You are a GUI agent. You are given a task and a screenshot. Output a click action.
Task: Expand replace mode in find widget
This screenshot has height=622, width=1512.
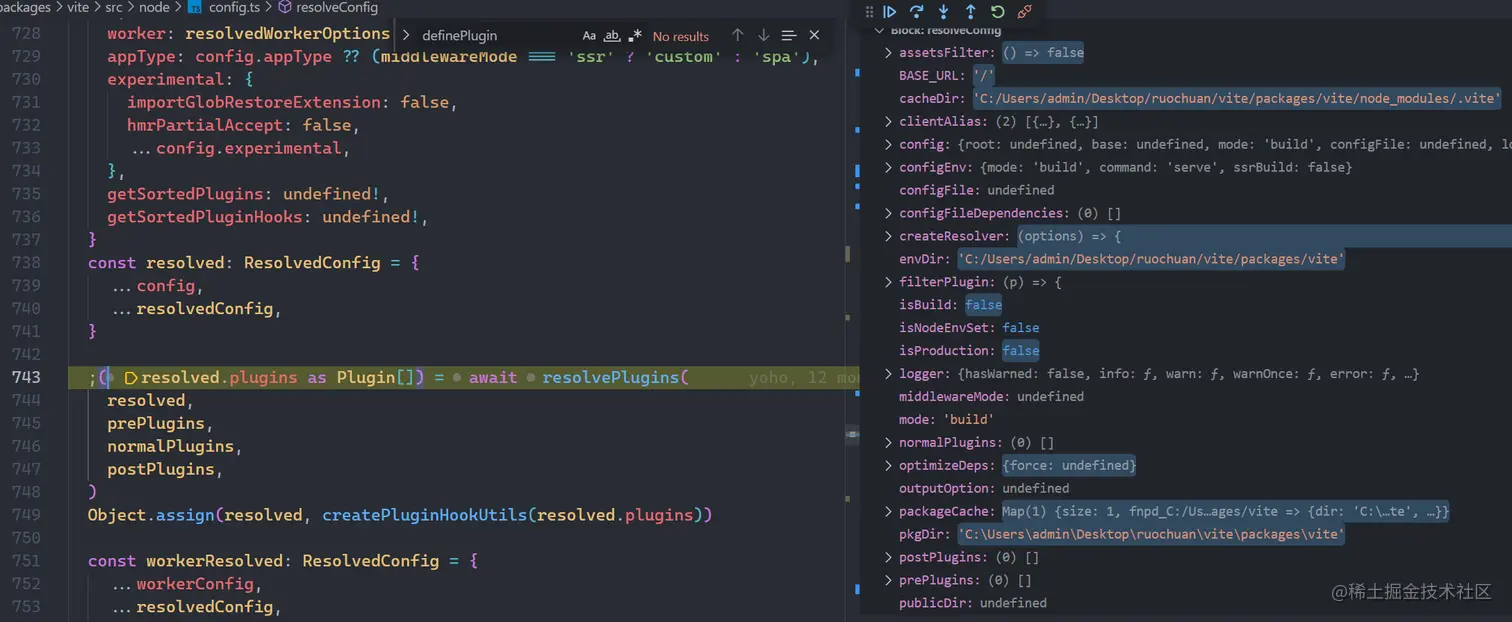(x=405, y=36)
